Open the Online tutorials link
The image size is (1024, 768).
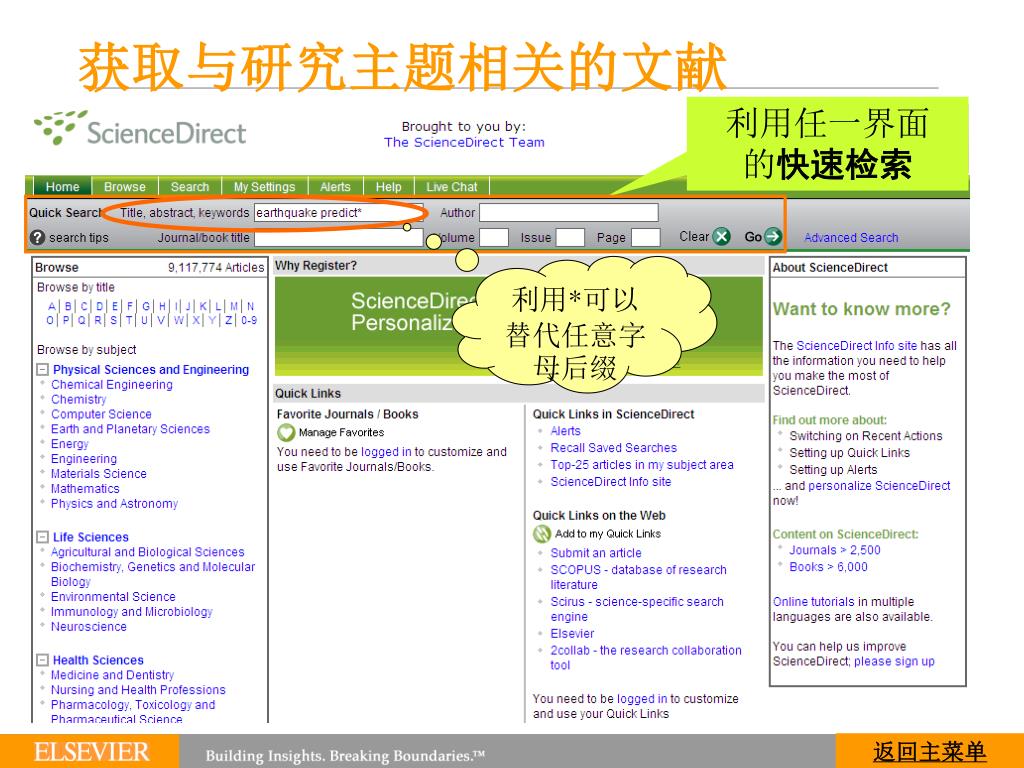click(814, 601)
